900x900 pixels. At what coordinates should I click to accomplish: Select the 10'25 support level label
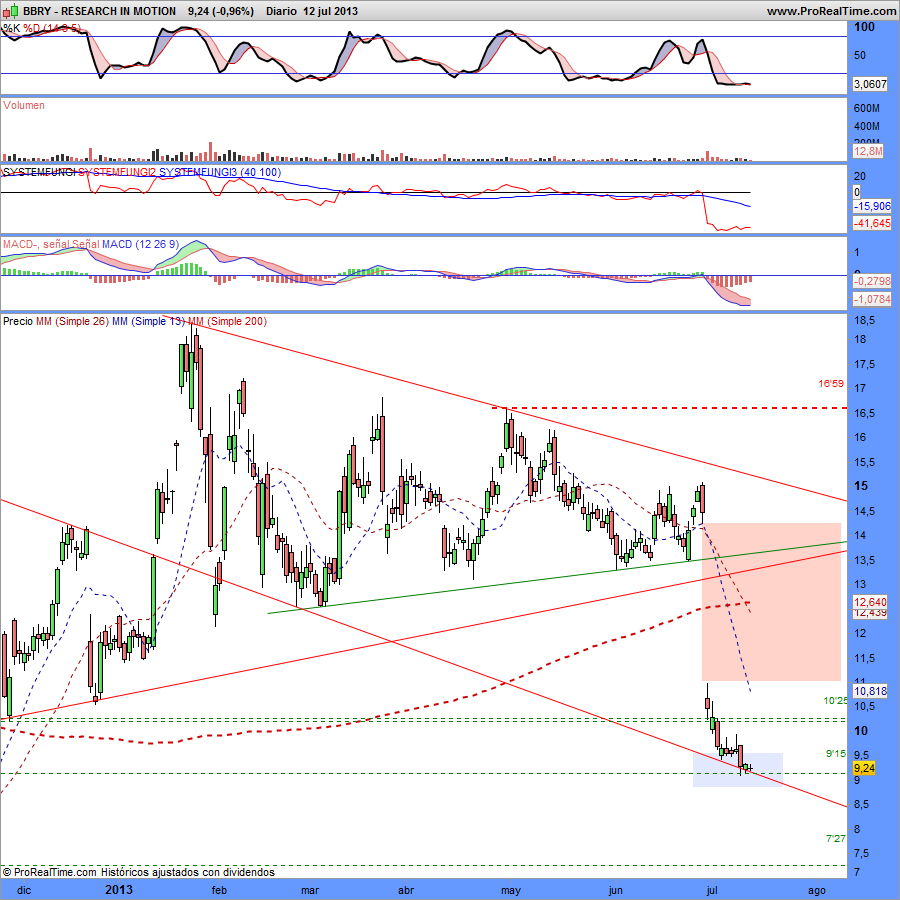[835, 700]
